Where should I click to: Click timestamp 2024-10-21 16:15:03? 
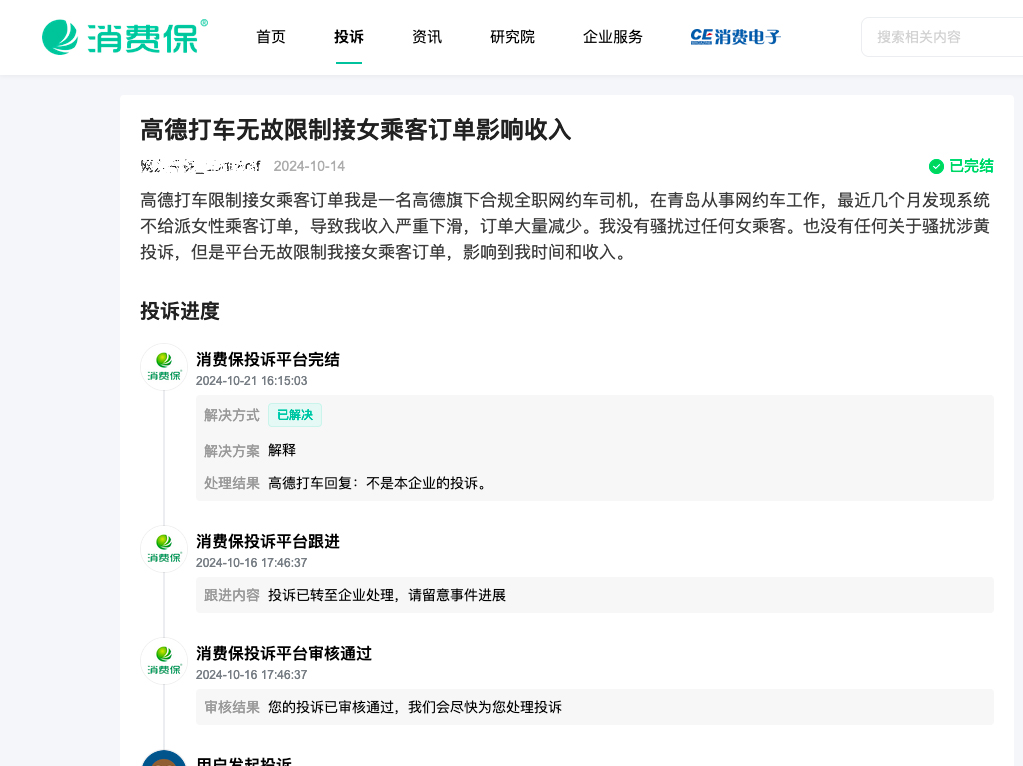252,380
